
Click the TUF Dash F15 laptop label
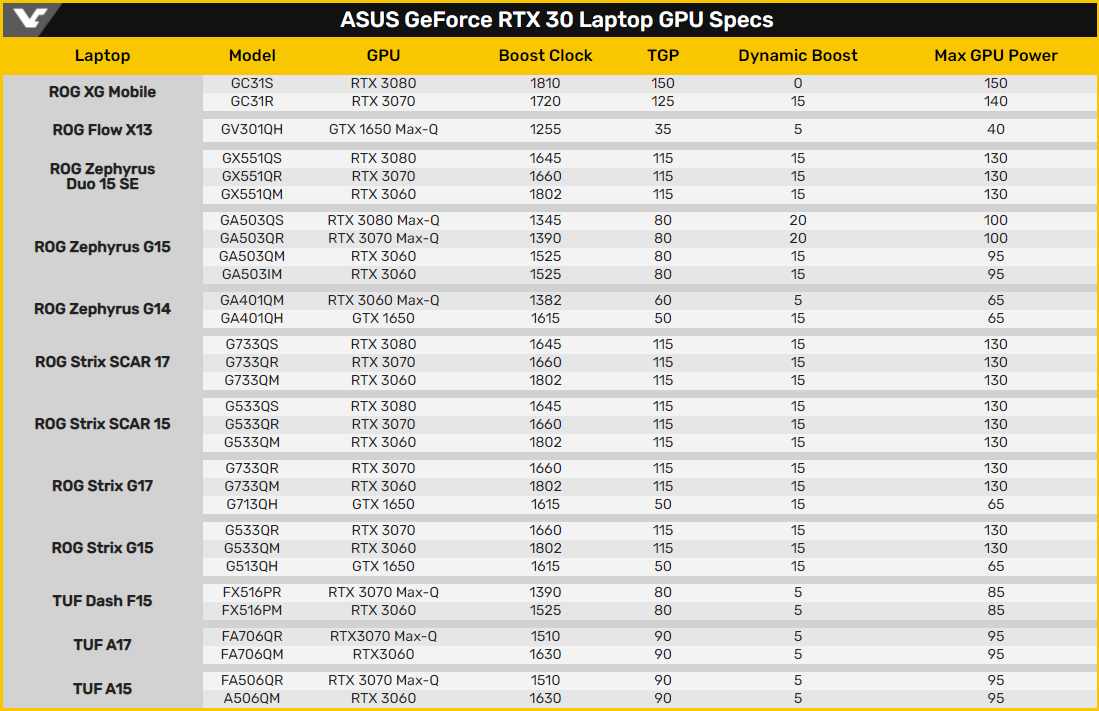[102, 601]
